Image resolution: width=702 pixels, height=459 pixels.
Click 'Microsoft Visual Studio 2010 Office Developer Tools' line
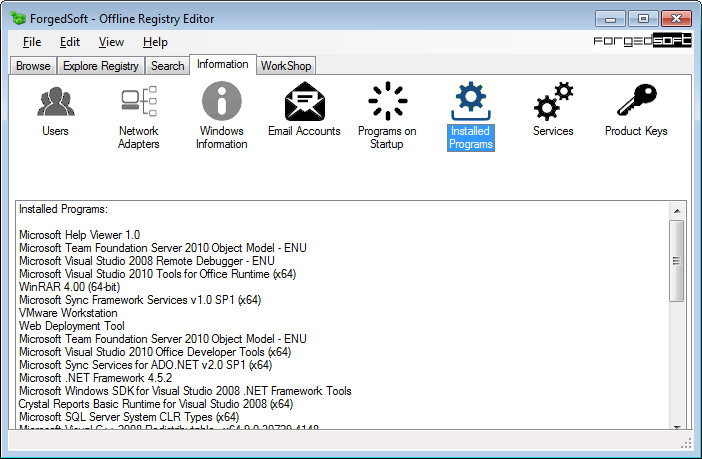155,352
